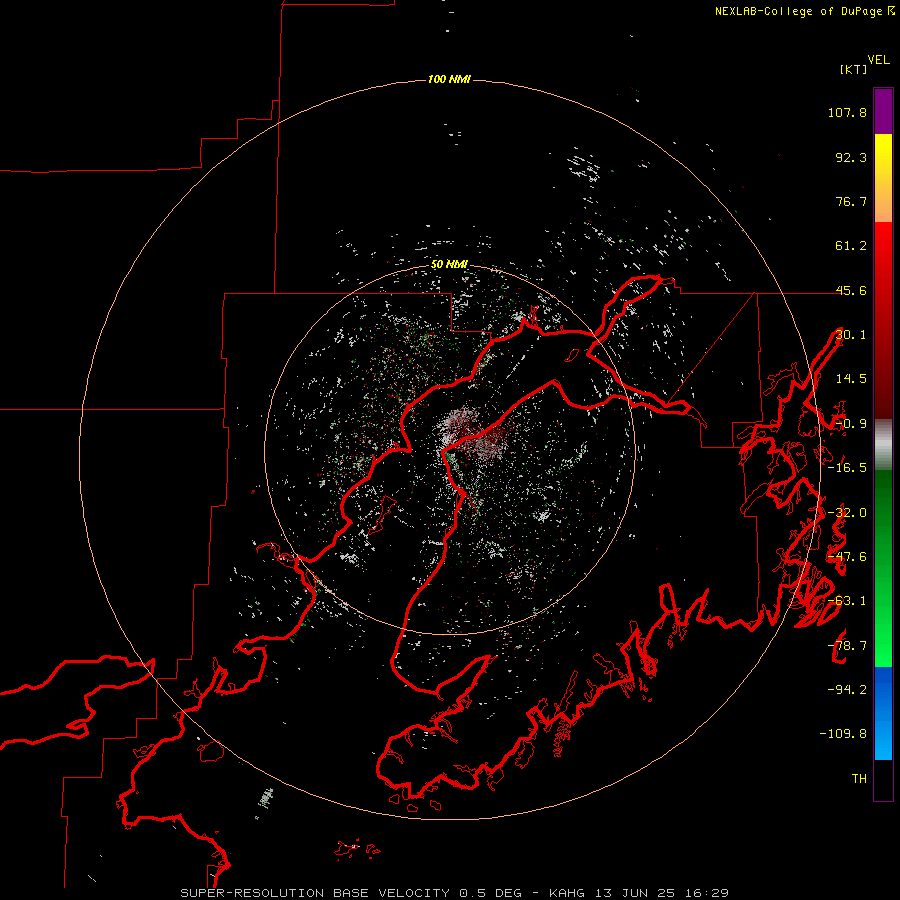Click the -0.9 scale value
The image size is (900, 900).
coord(851,424)
